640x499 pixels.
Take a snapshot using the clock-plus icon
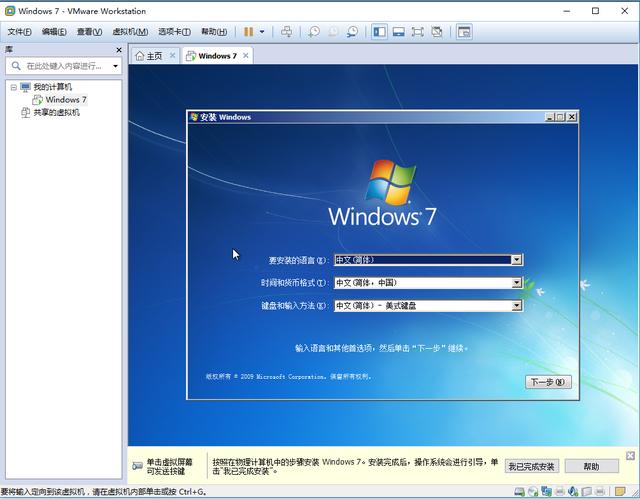coord(313,32)
